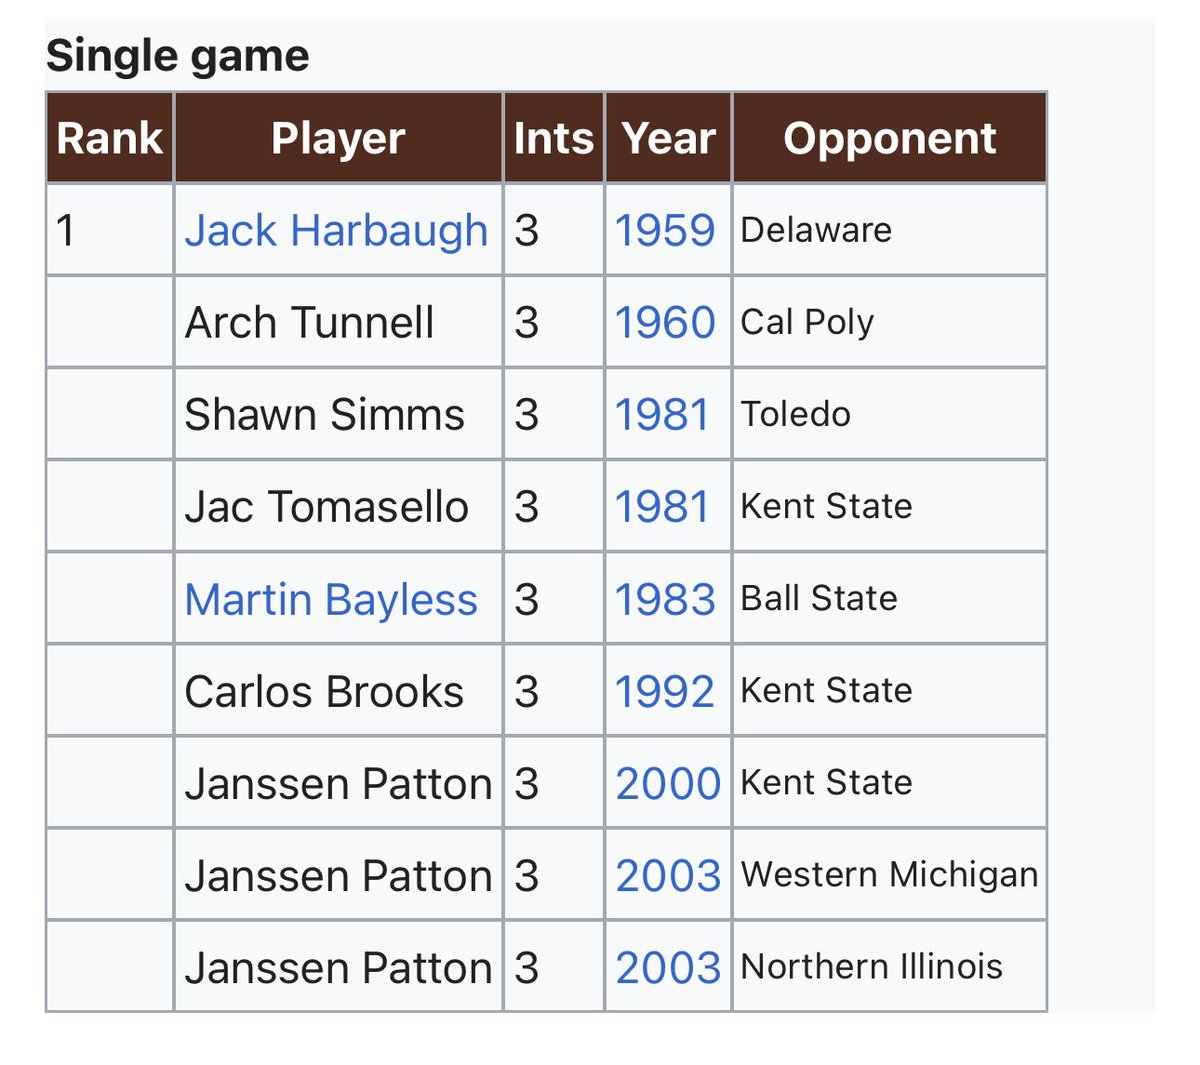Click the Ints column header
This screenshot has width=1200, height=1065.
pos(554,138)
